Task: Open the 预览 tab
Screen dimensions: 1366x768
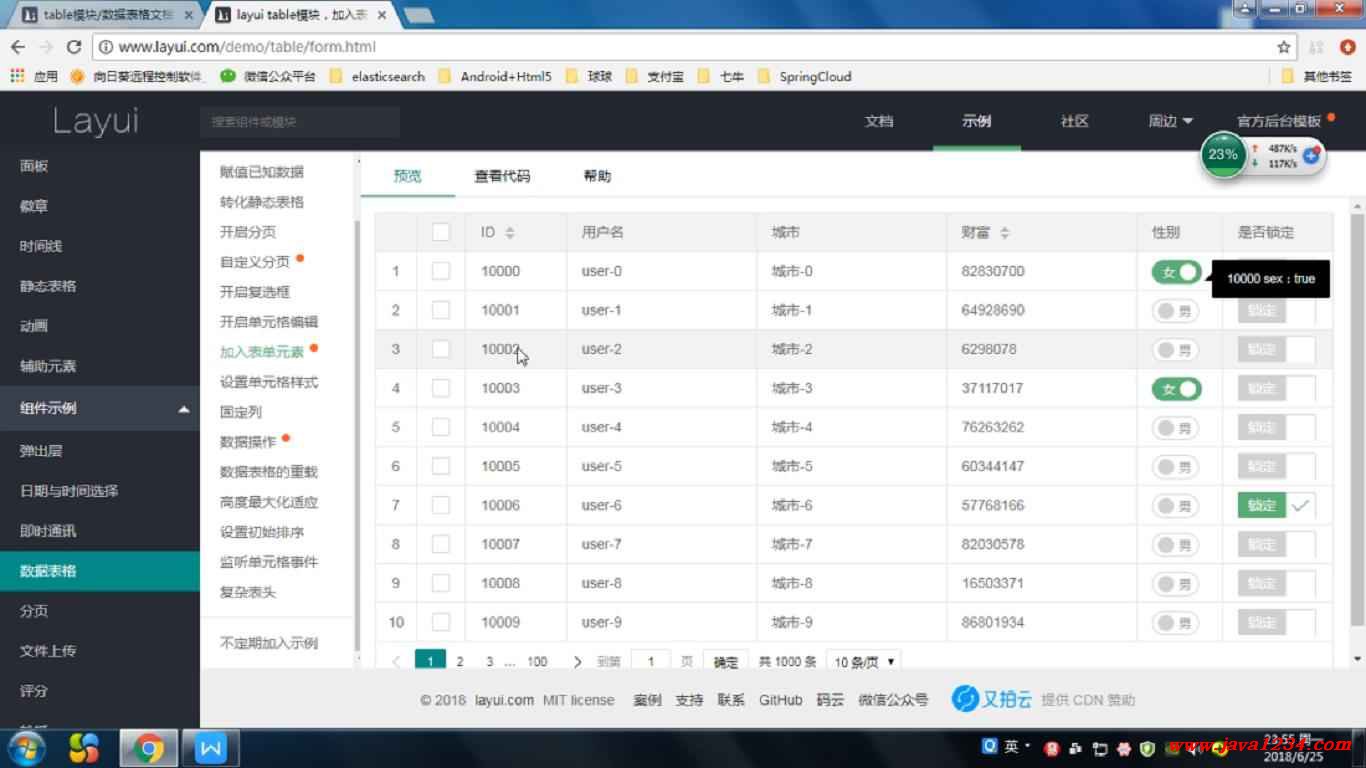Action: coord(408,176)
